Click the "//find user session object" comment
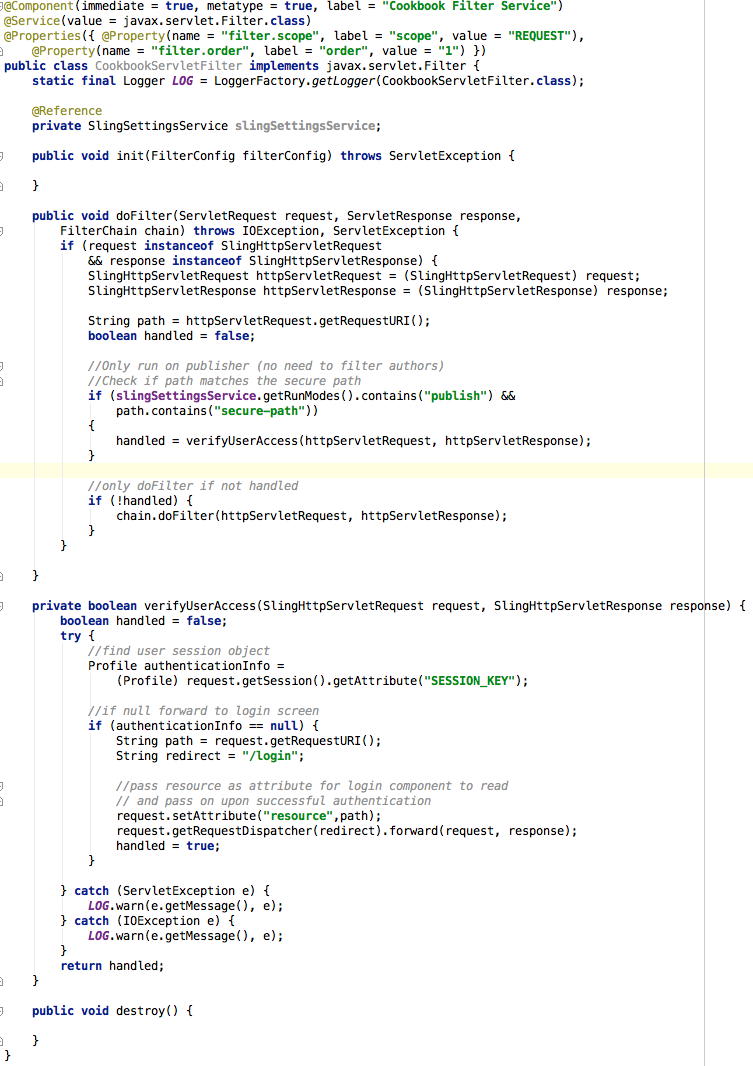 coord(179,651)
